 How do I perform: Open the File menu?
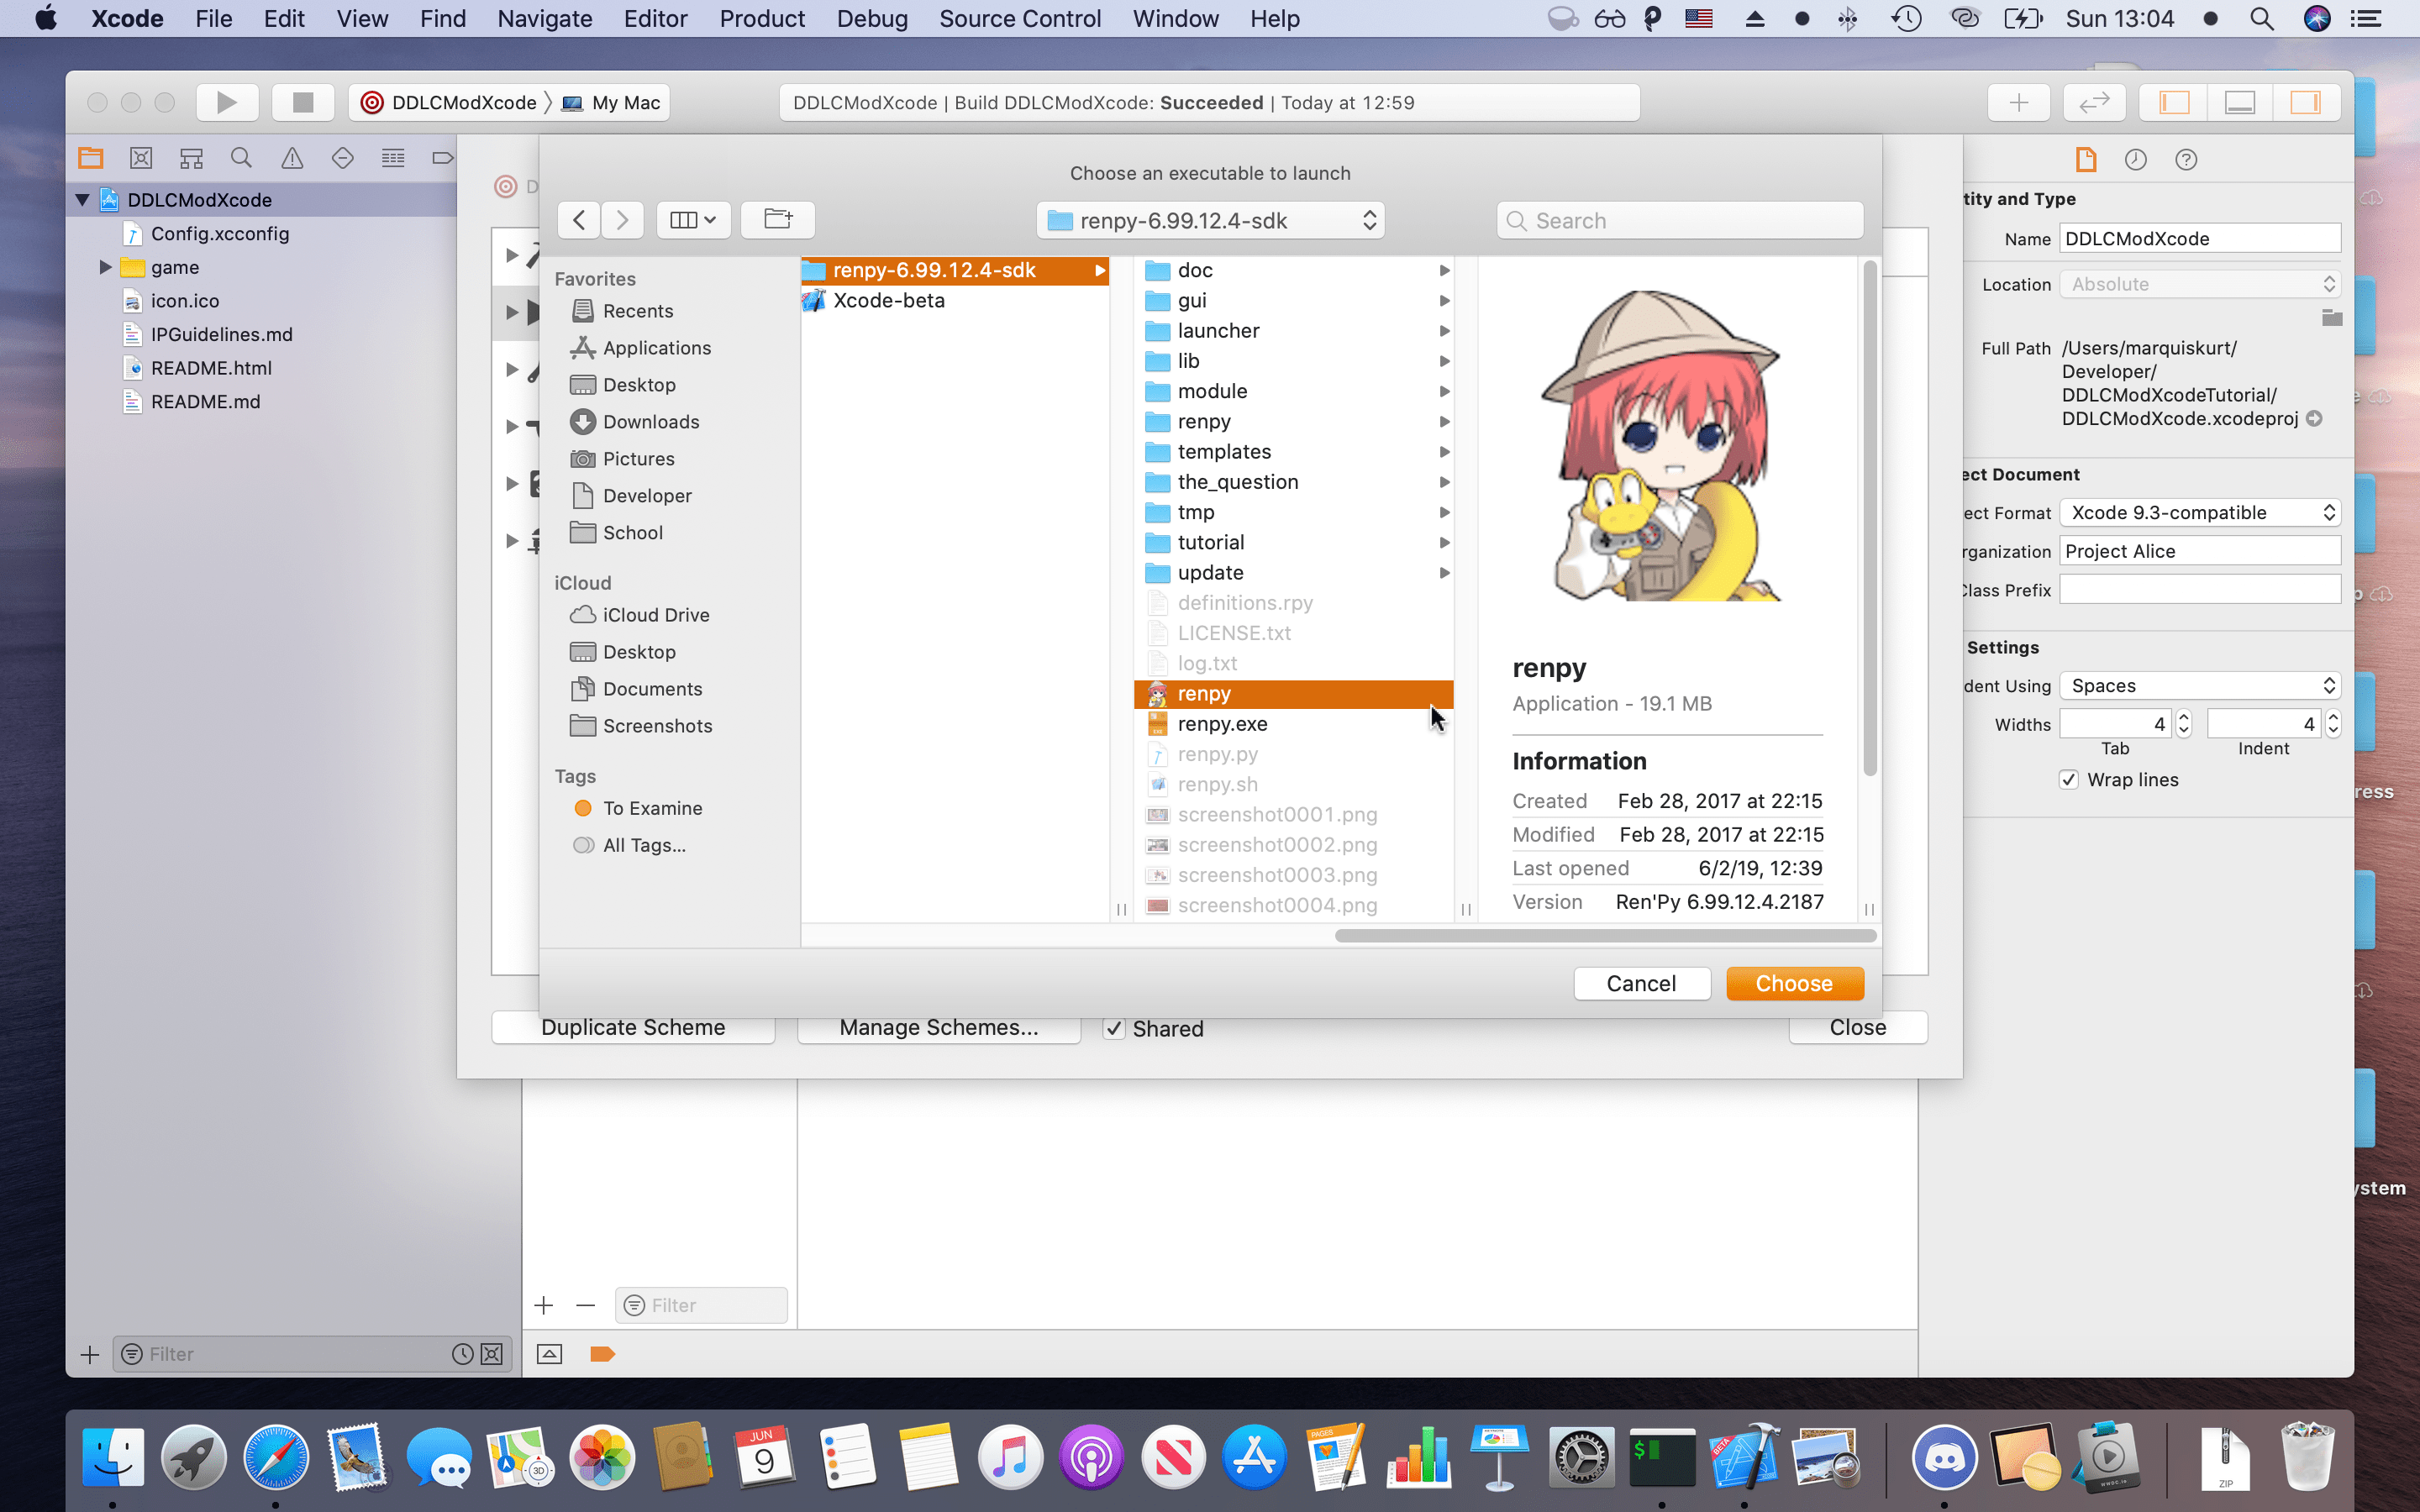coord(213,19)
